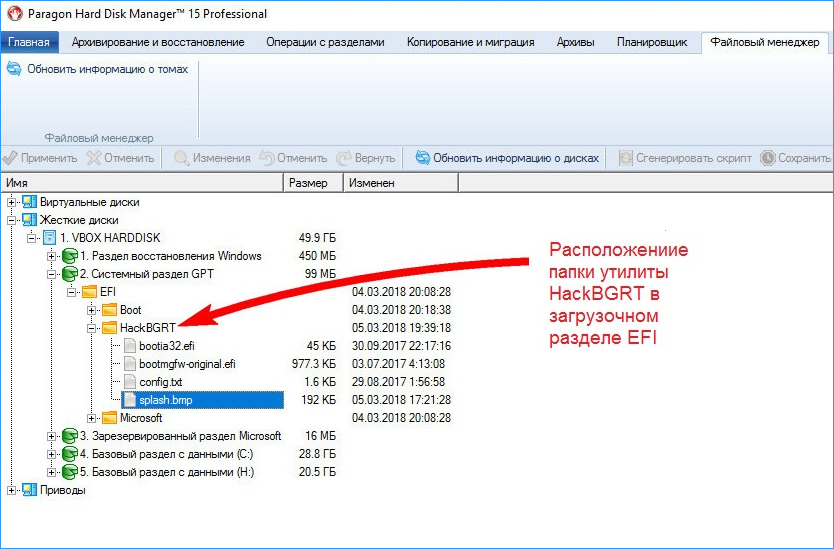834x549 pixels.
Task: Click the refresh disks info icon
Action: (423, 158)
